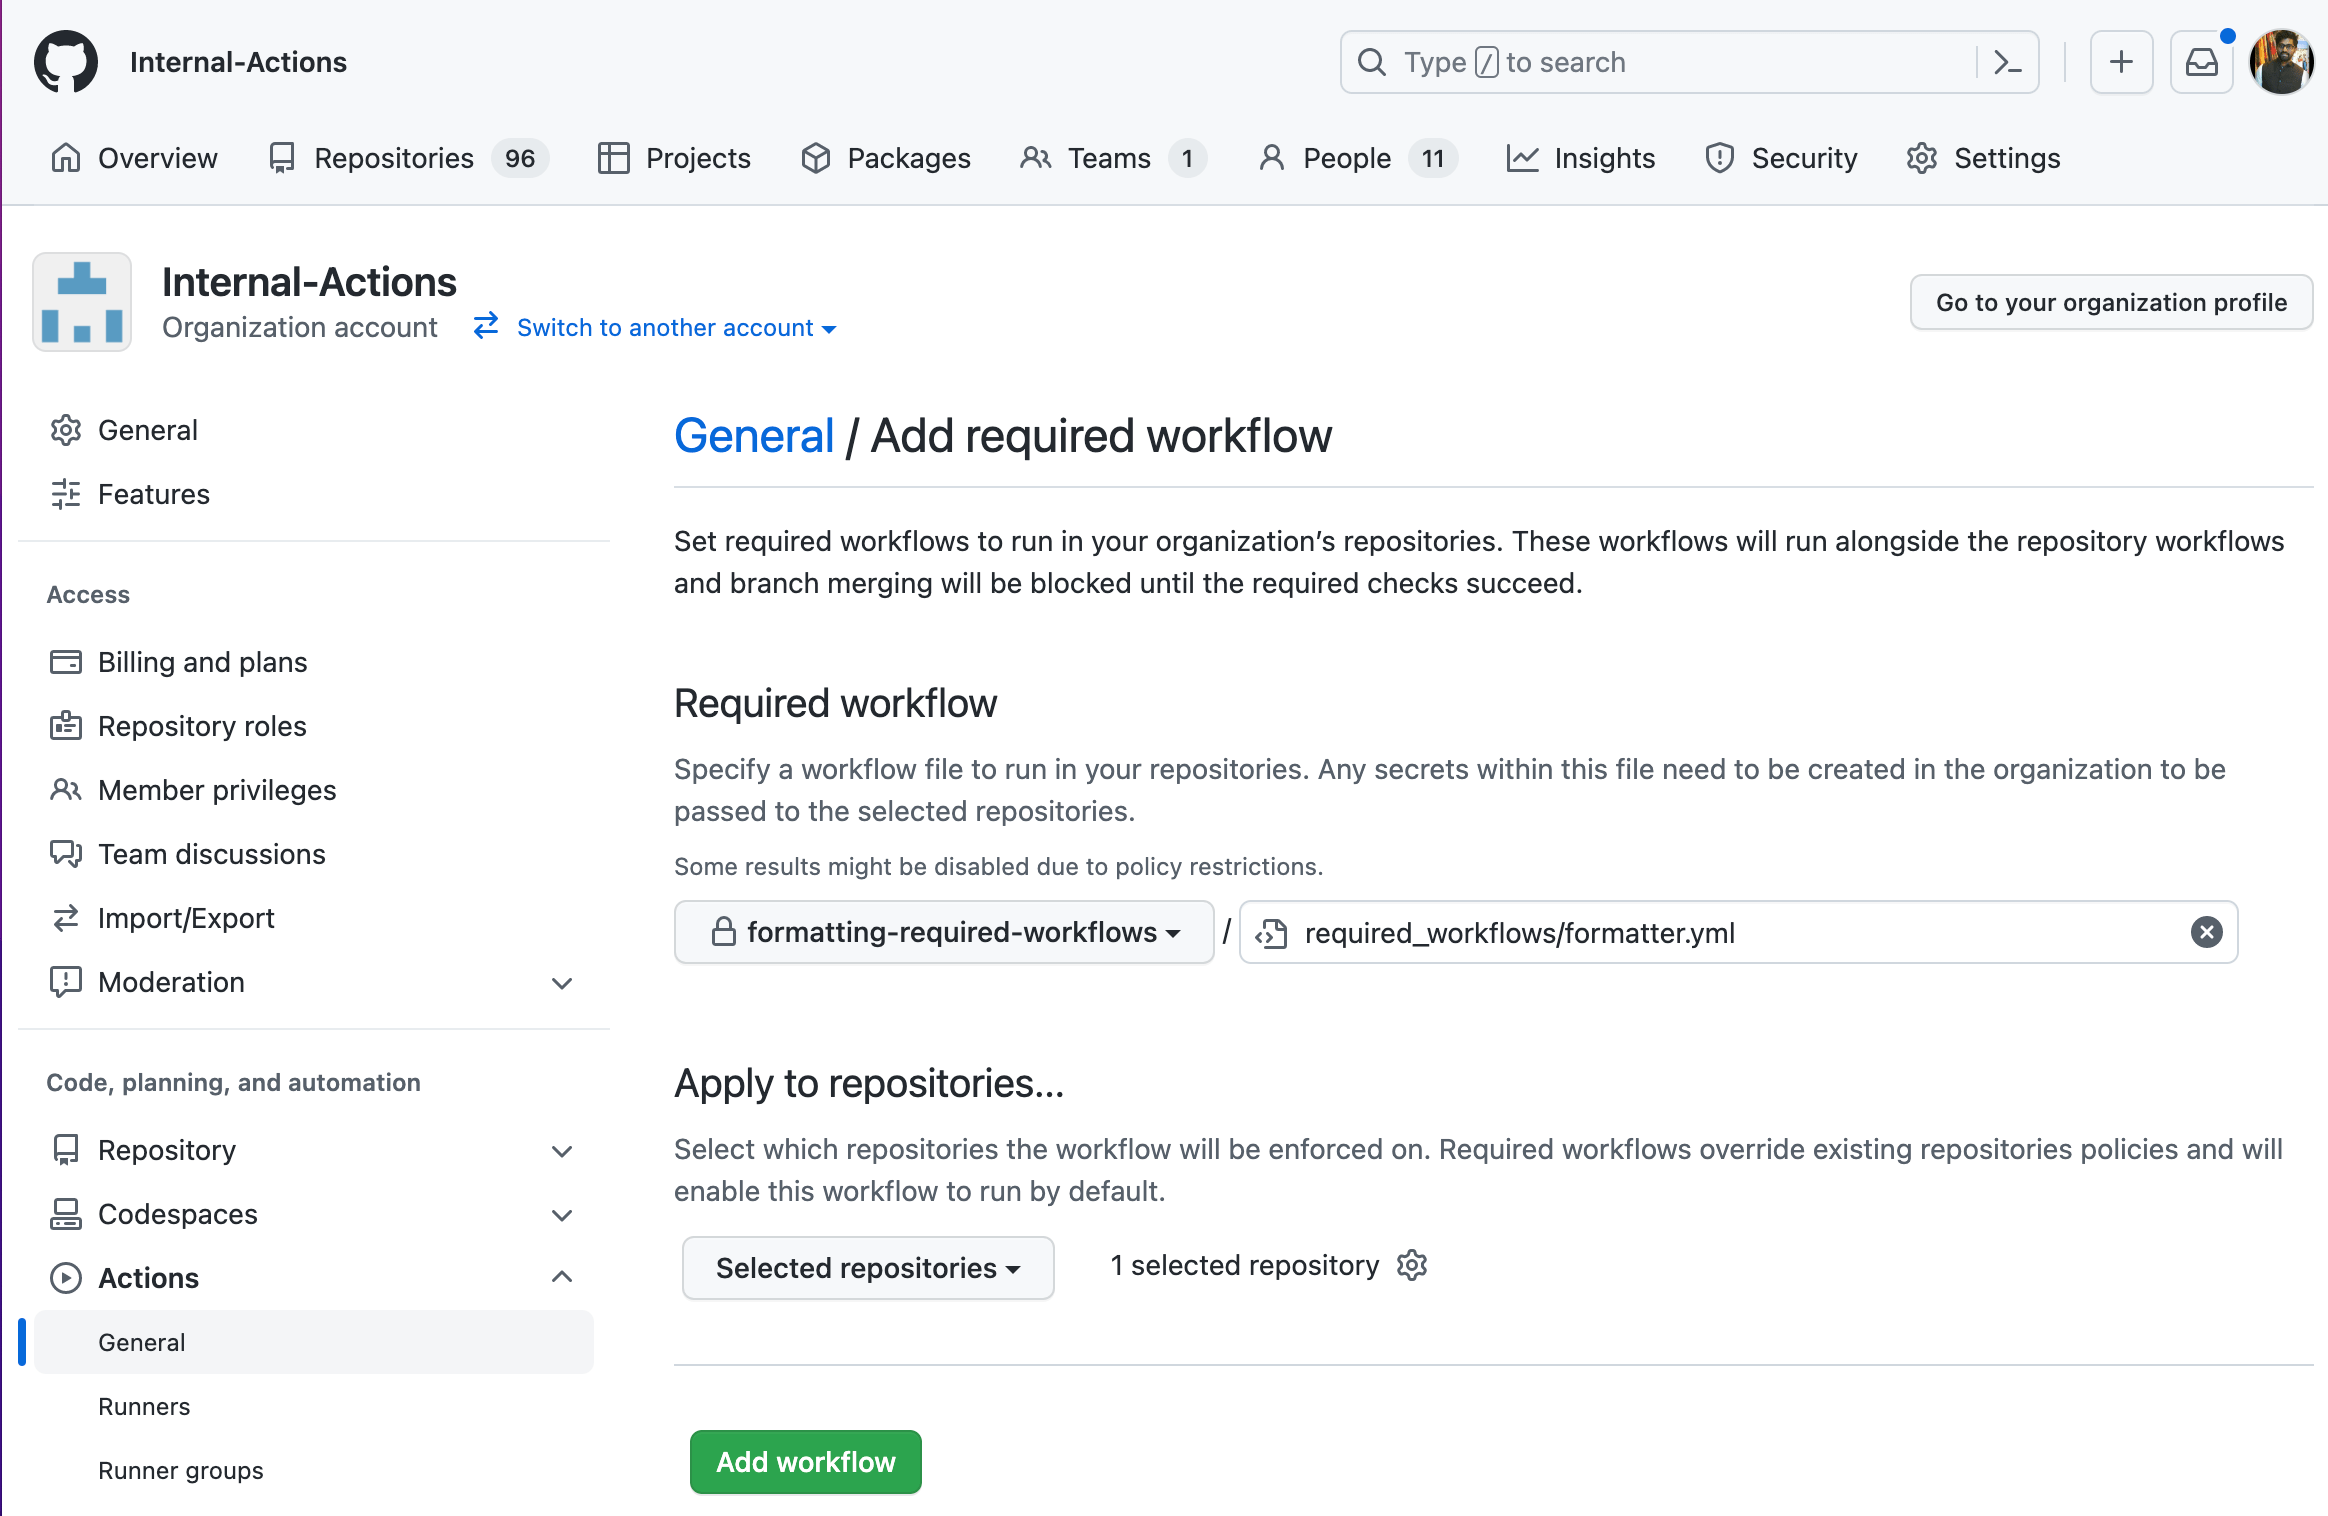2328x1516 pixels.
Task: Click the green Add workflow button
Action: [x=805, y=1462]
